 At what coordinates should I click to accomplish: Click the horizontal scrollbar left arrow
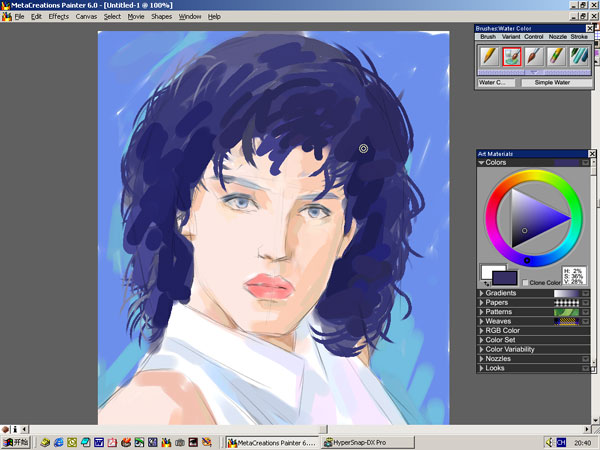pos(24,429)
